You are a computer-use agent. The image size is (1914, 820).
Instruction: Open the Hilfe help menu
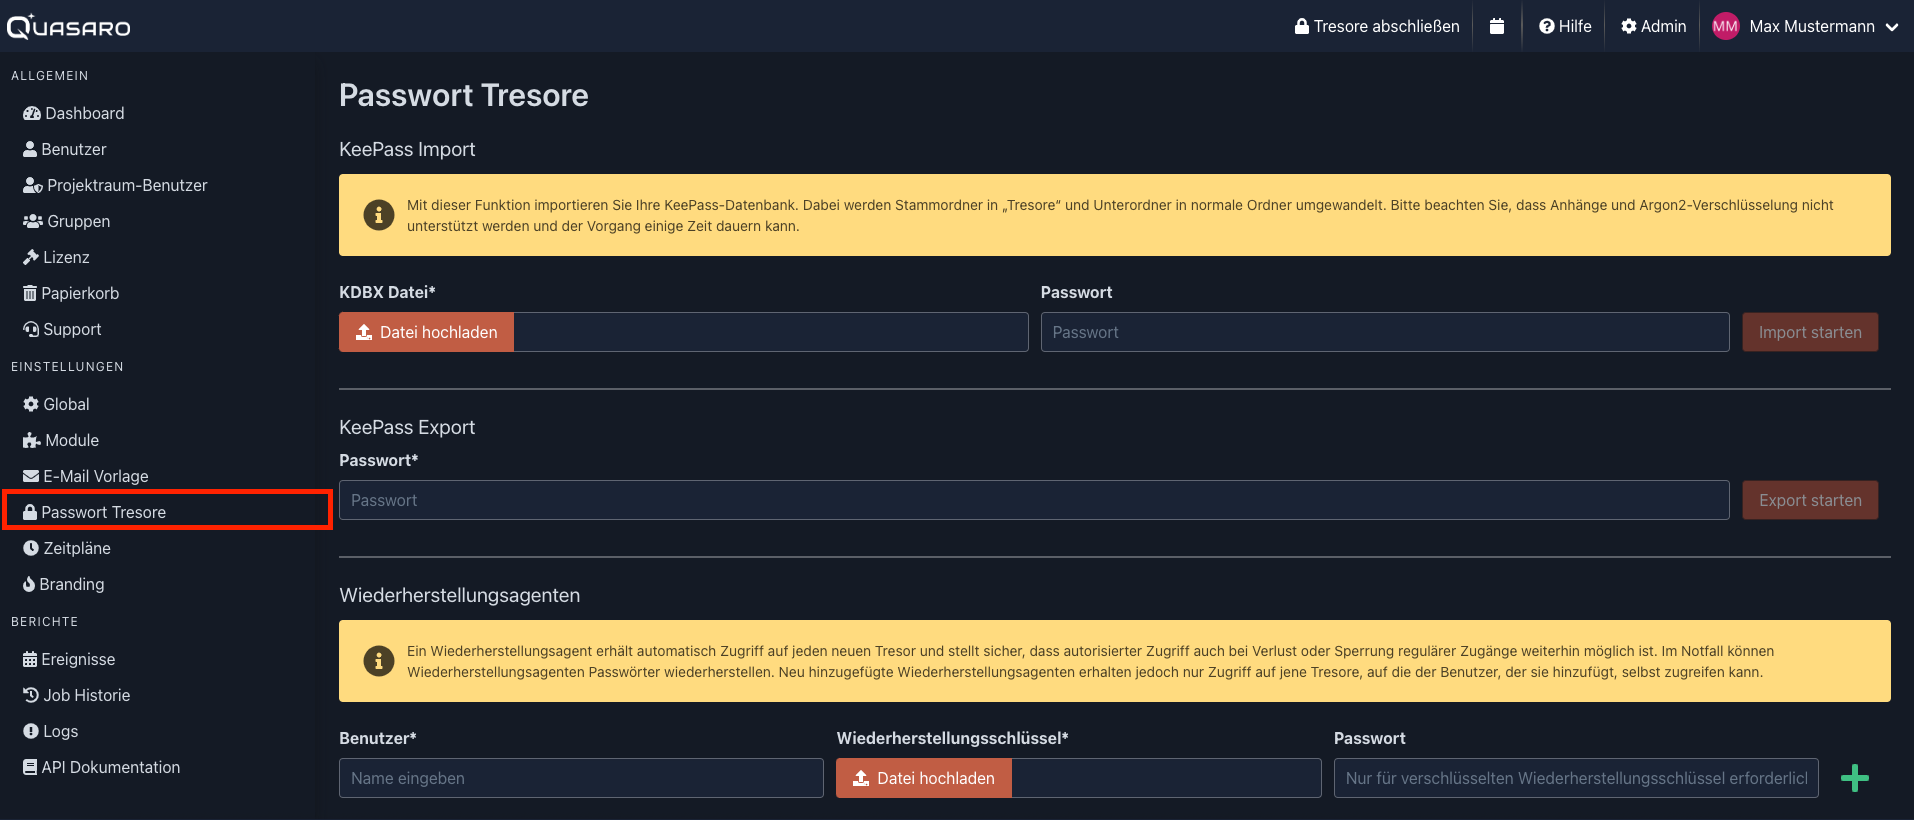coord(1565,26)
